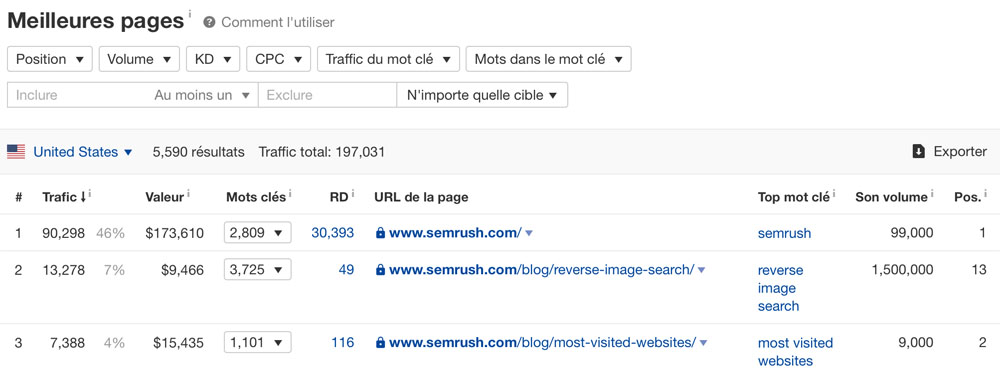Click info icon beside Son volume header
The width and height of the screenshot is (1000, 378).
(932, 193)
